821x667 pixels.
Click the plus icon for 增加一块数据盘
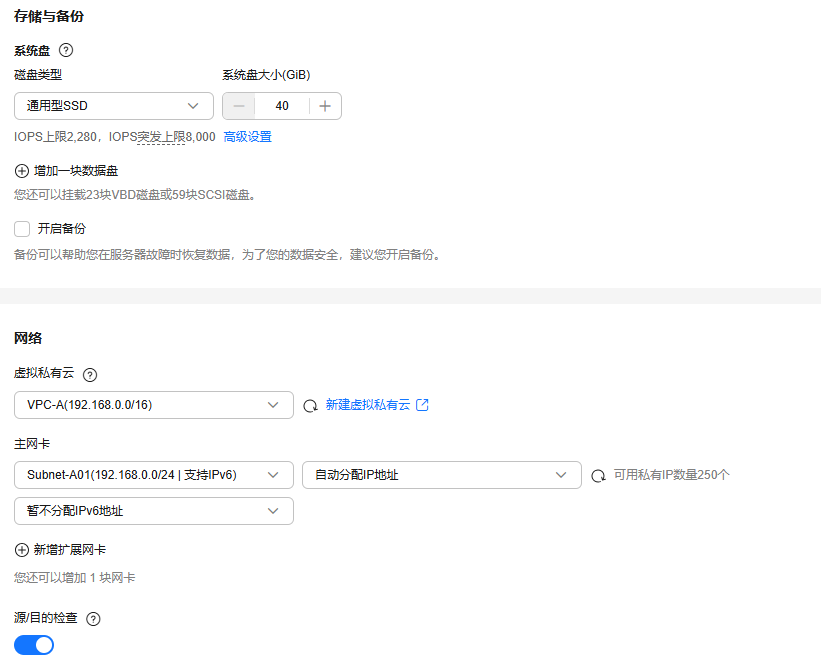point(21,171)
